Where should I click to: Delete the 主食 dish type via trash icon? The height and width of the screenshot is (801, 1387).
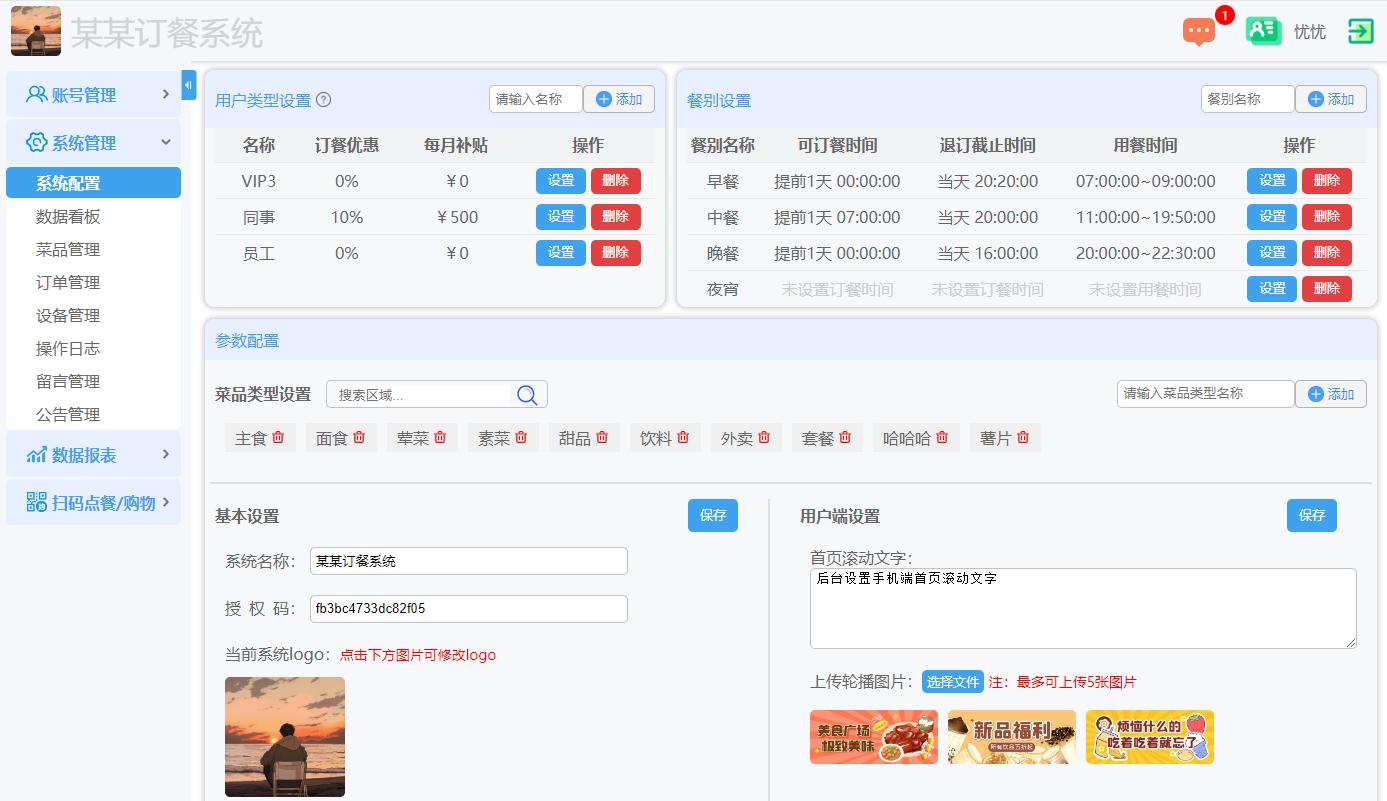pos(275,437)
